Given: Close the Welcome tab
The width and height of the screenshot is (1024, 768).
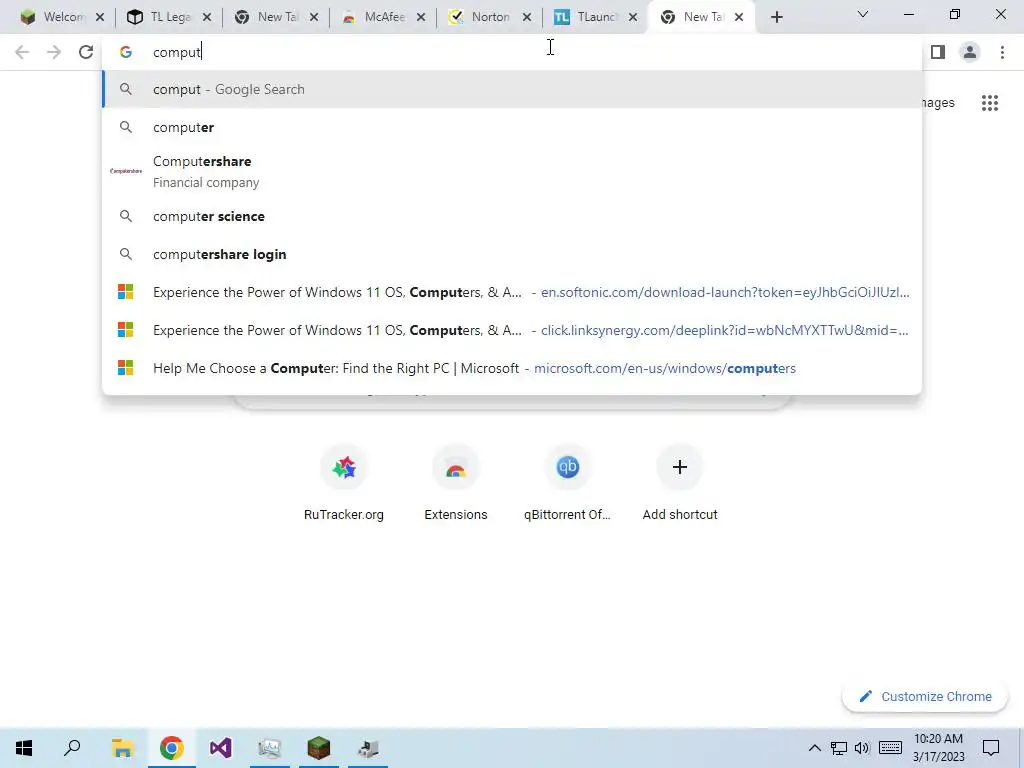Looking at the screenshot, I should point(100,17).
